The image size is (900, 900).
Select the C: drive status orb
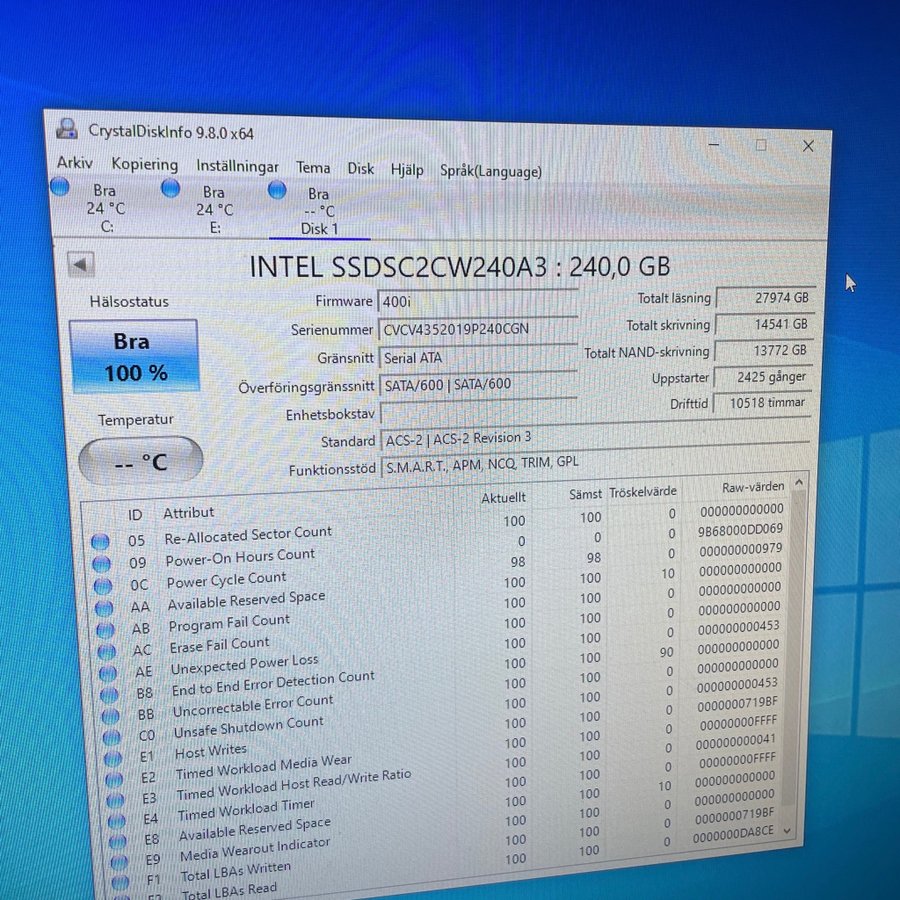click(60, 186)
